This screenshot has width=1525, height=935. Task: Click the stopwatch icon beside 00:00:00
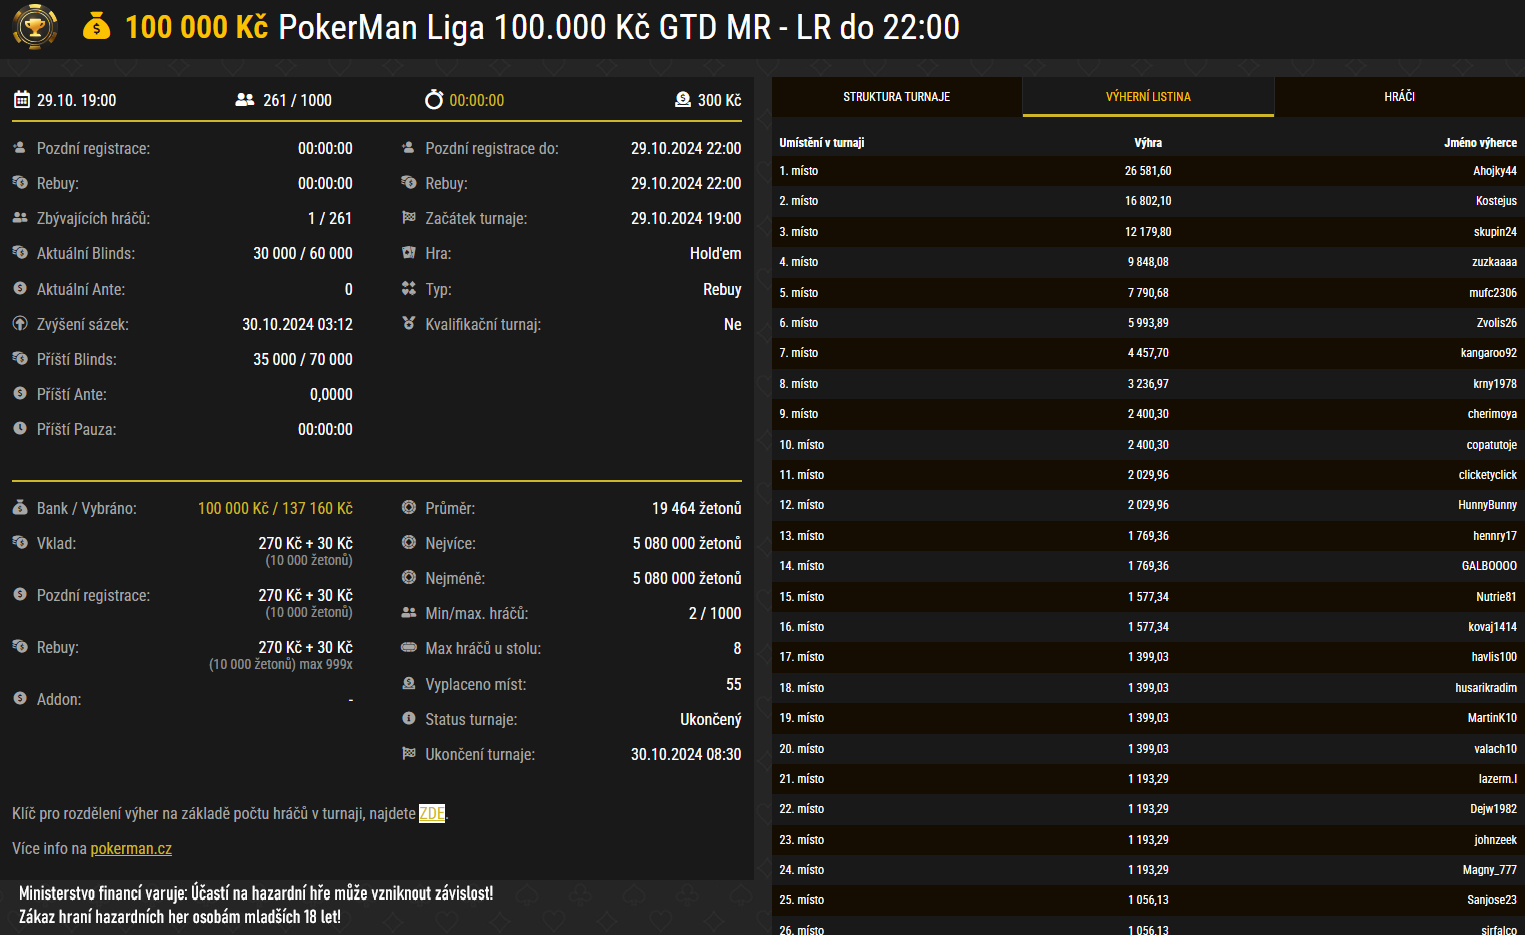434,99
